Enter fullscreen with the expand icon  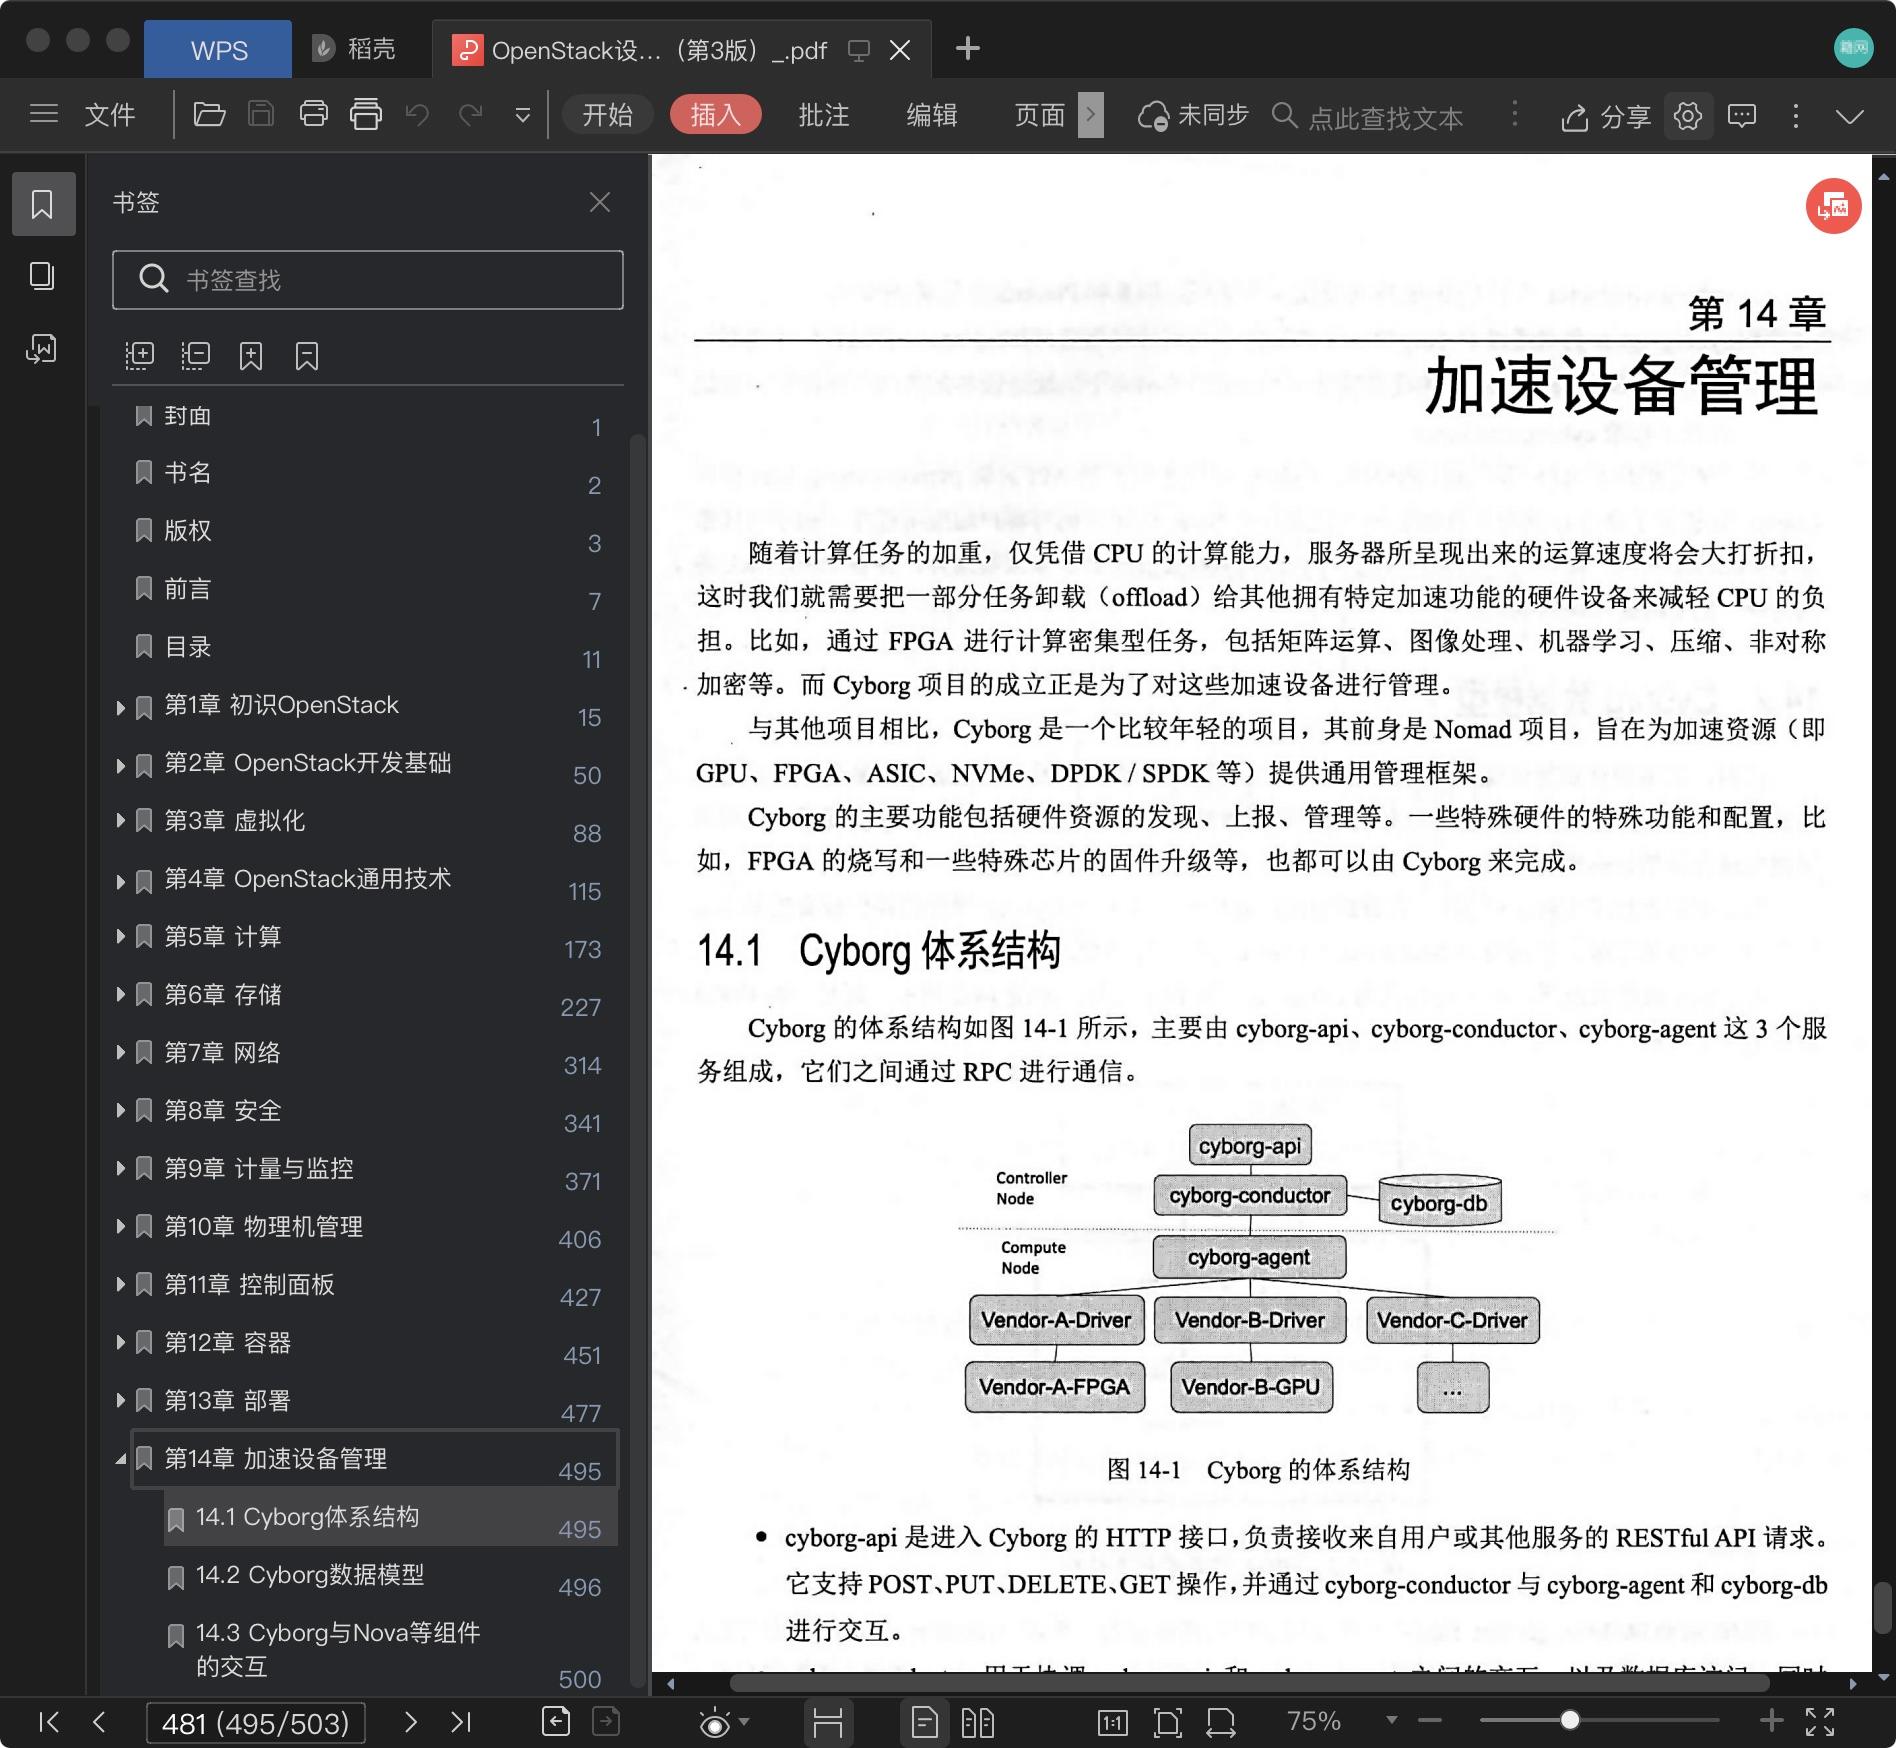pos(1820,1721)
